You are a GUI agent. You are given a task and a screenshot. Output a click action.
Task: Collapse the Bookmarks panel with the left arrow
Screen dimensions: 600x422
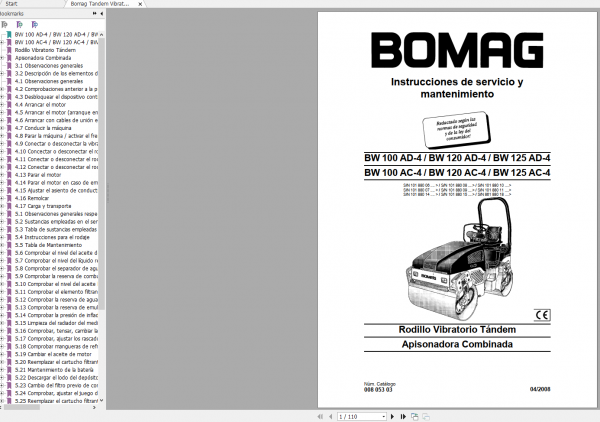click(x=101, y=13)
